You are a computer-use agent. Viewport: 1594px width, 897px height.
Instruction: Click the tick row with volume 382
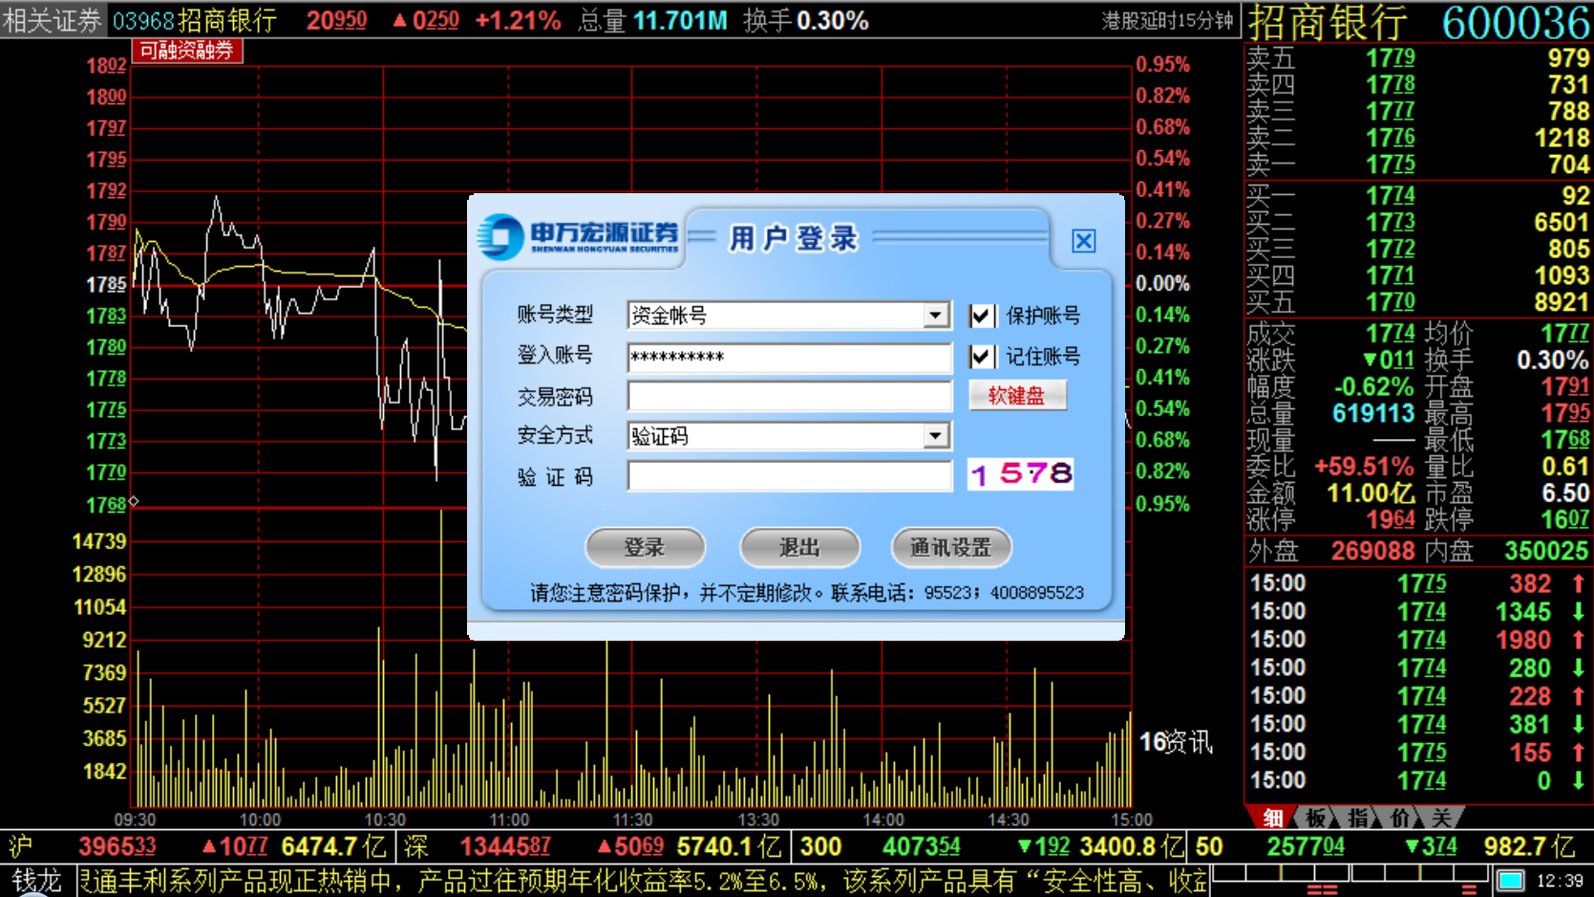pyautogui.click(x=1418, y=584)
